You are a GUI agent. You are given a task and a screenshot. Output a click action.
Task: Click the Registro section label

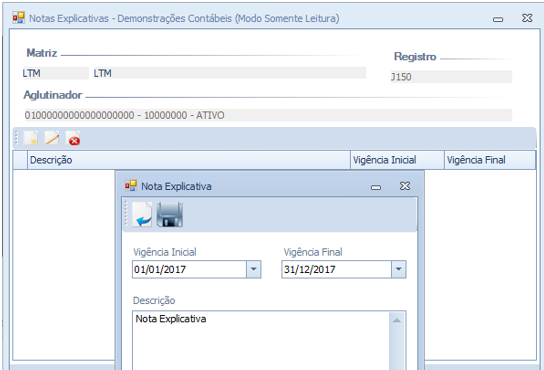[415, 56]
